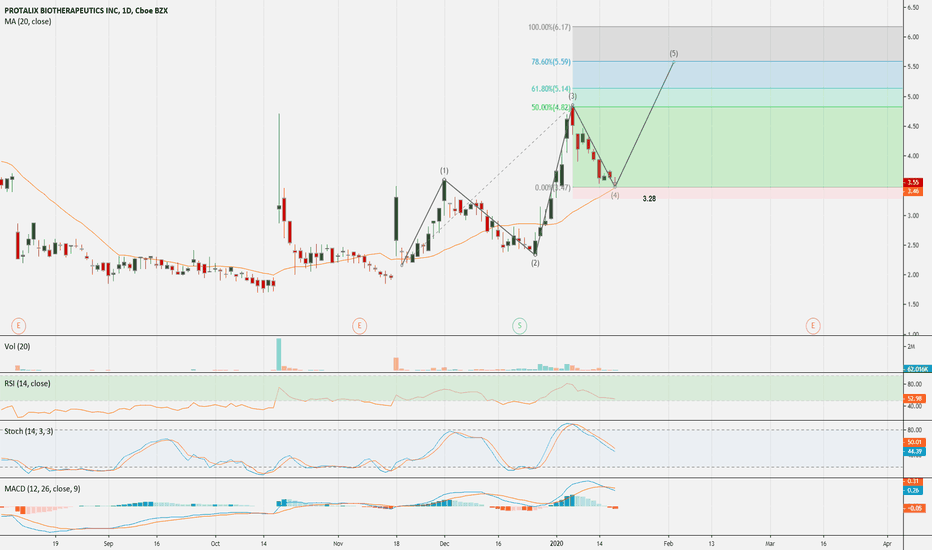Click the 0.00%(3.47) Fibonacci level label
932x550 pixels.
click(x=553, y=188)
